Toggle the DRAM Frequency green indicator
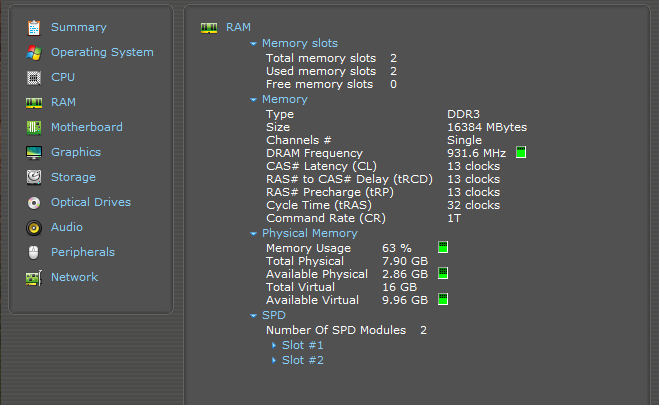659x405 pixels. click(520, 153)
